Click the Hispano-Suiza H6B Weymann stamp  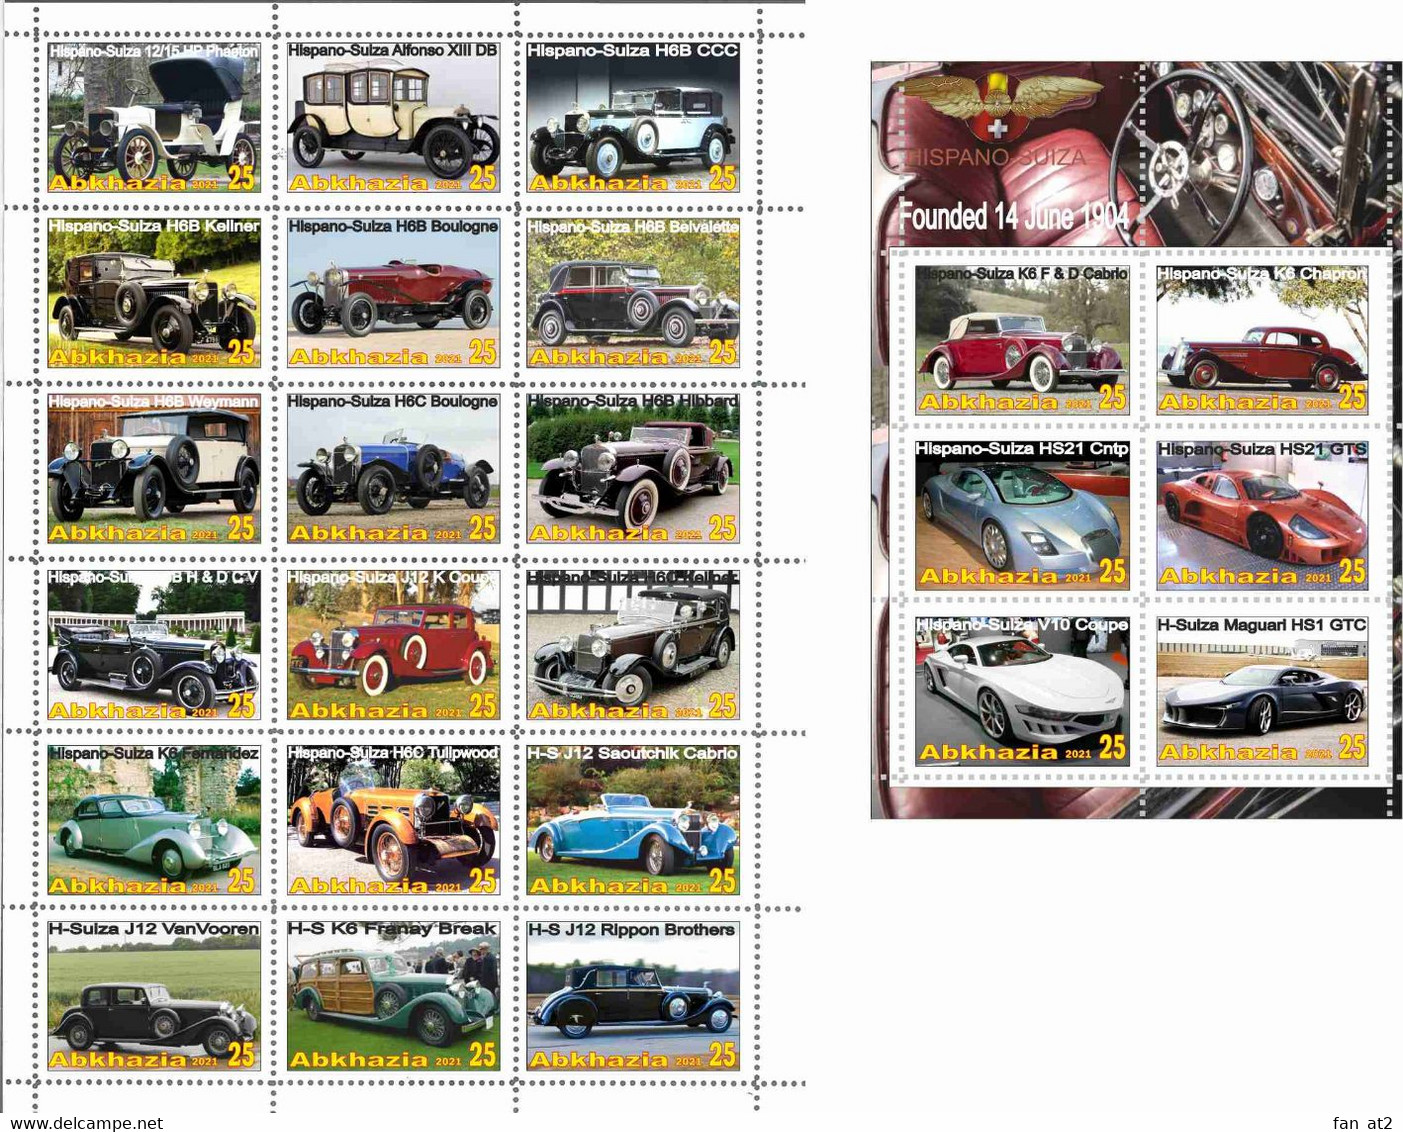coord(154,468)
